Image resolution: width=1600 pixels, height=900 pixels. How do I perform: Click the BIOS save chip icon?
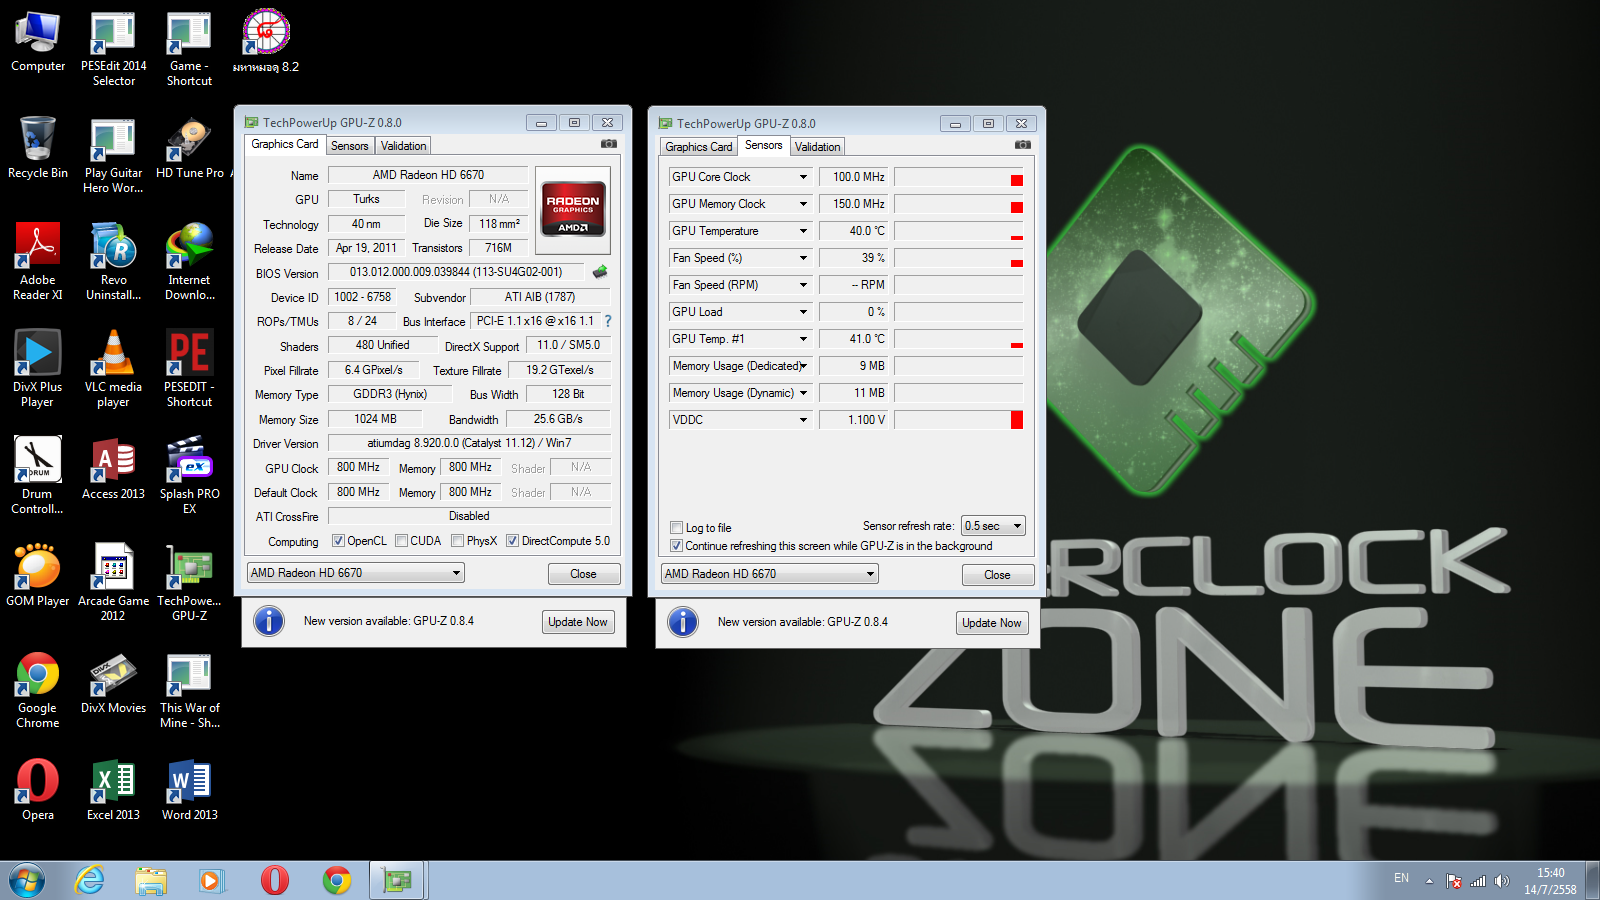(x=600, y=272)
